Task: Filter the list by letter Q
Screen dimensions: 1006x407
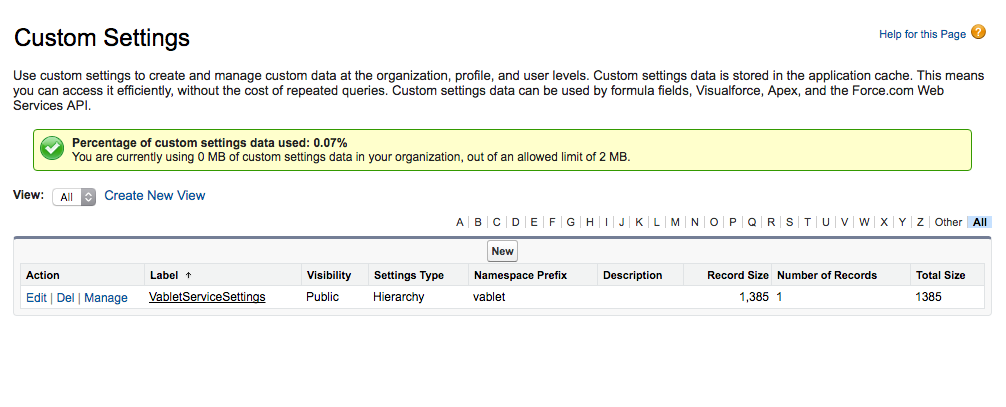Action: coord(752,222)
